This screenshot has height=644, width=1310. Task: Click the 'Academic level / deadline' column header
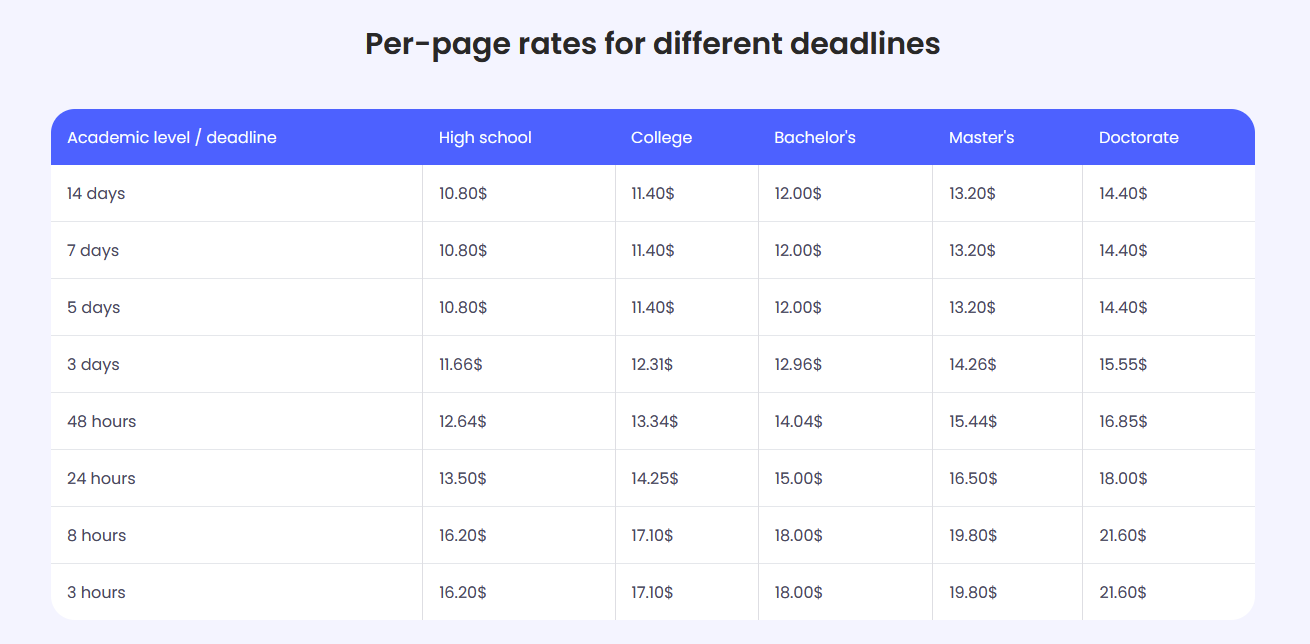[171, 137]
